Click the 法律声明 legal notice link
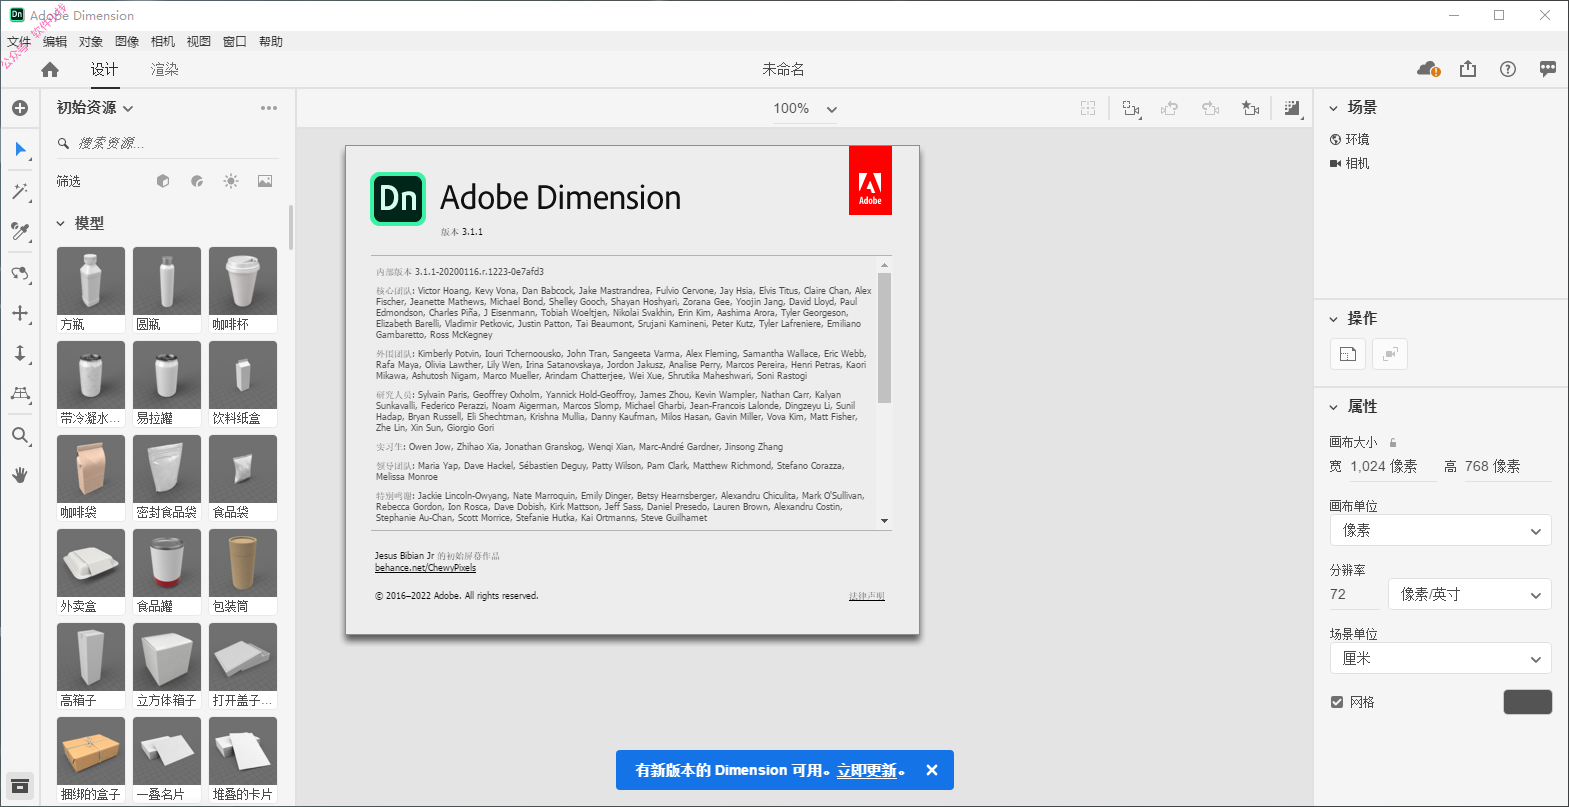The image size is (1569, 807). point(867,596)
